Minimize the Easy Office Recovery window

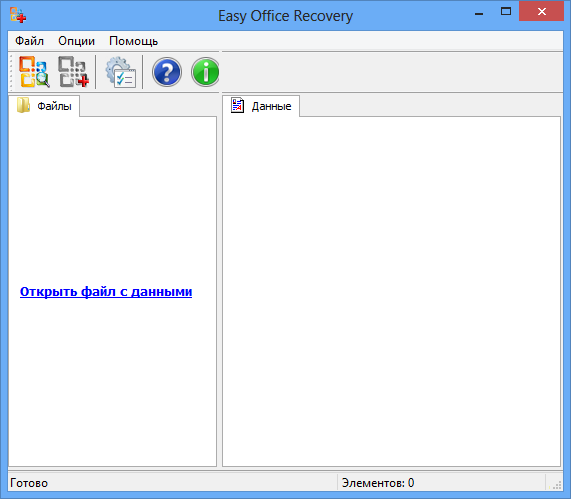[x=479, y=13]
